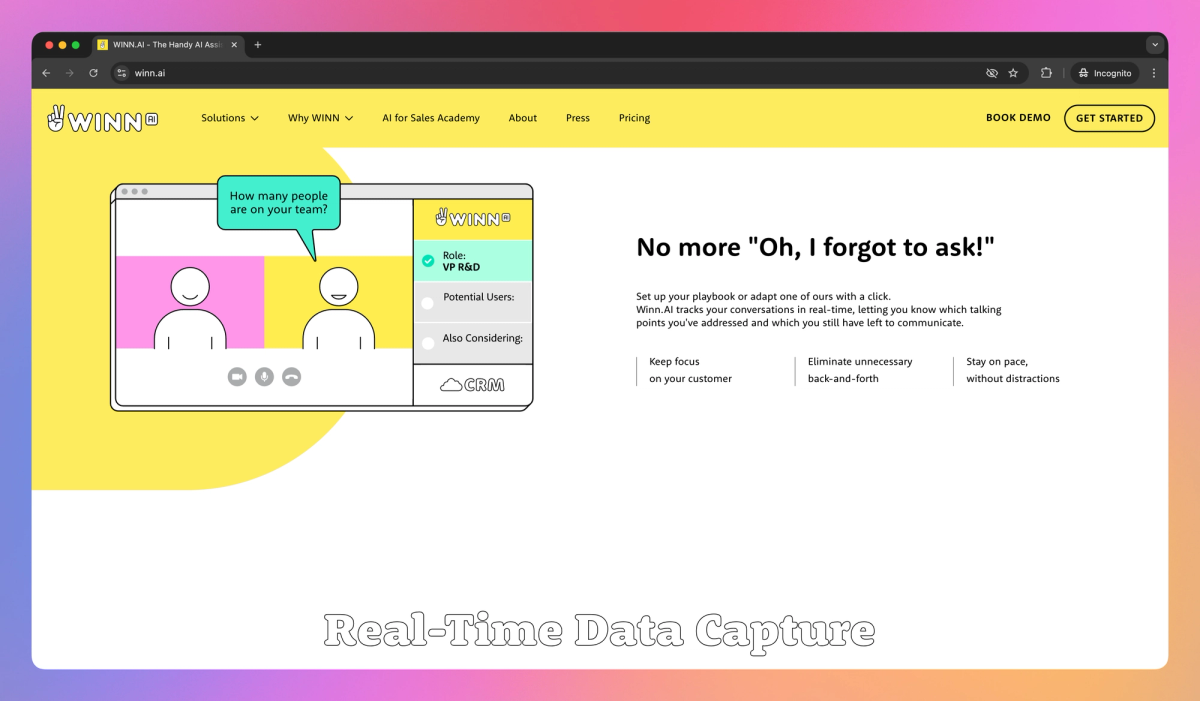Reload the page with refresh icon

[94, 73]
